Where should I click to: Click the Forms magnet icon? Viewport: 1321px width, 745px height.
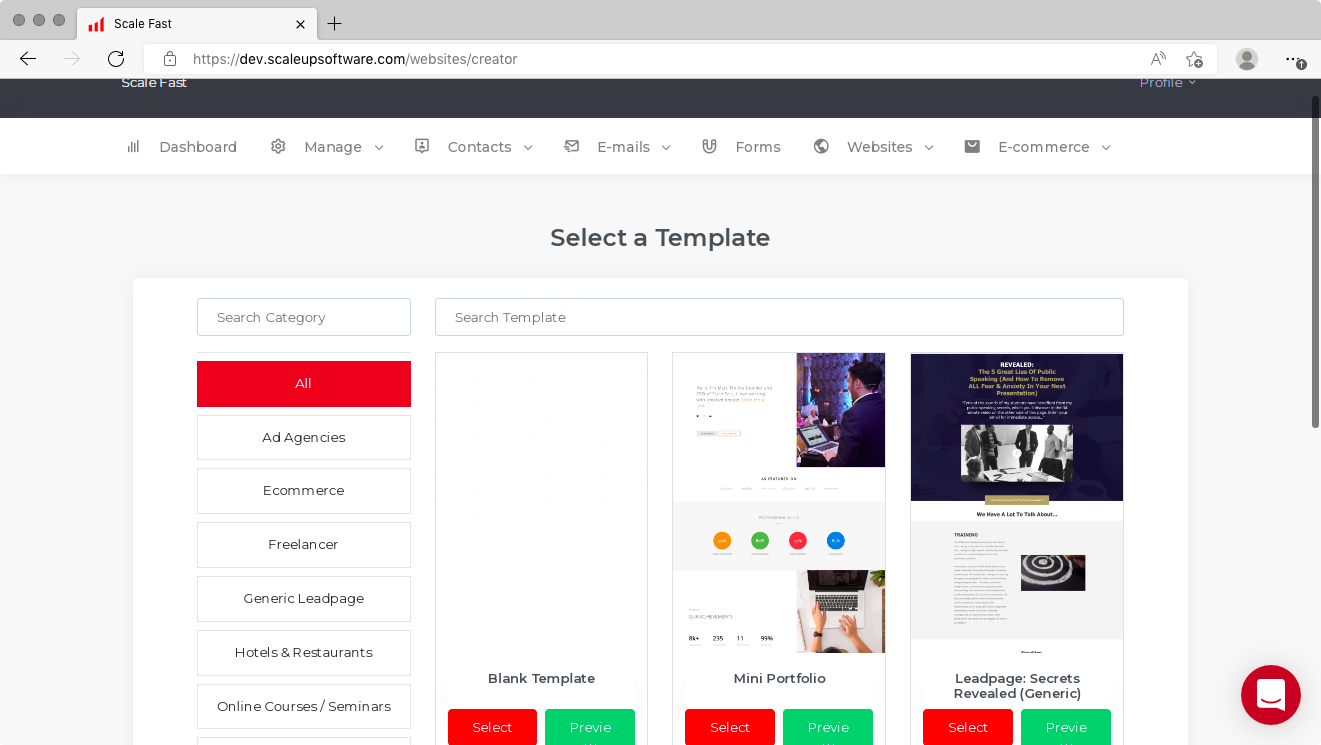coord(710,146)
